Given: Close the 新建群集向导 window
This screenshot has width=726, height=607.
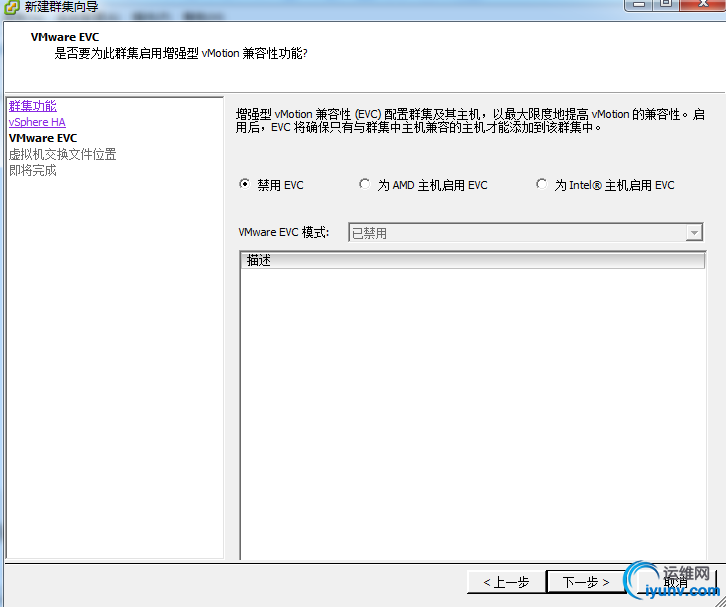Looking at the screenshot, I should pyautogui.click(x=703, y=5).
